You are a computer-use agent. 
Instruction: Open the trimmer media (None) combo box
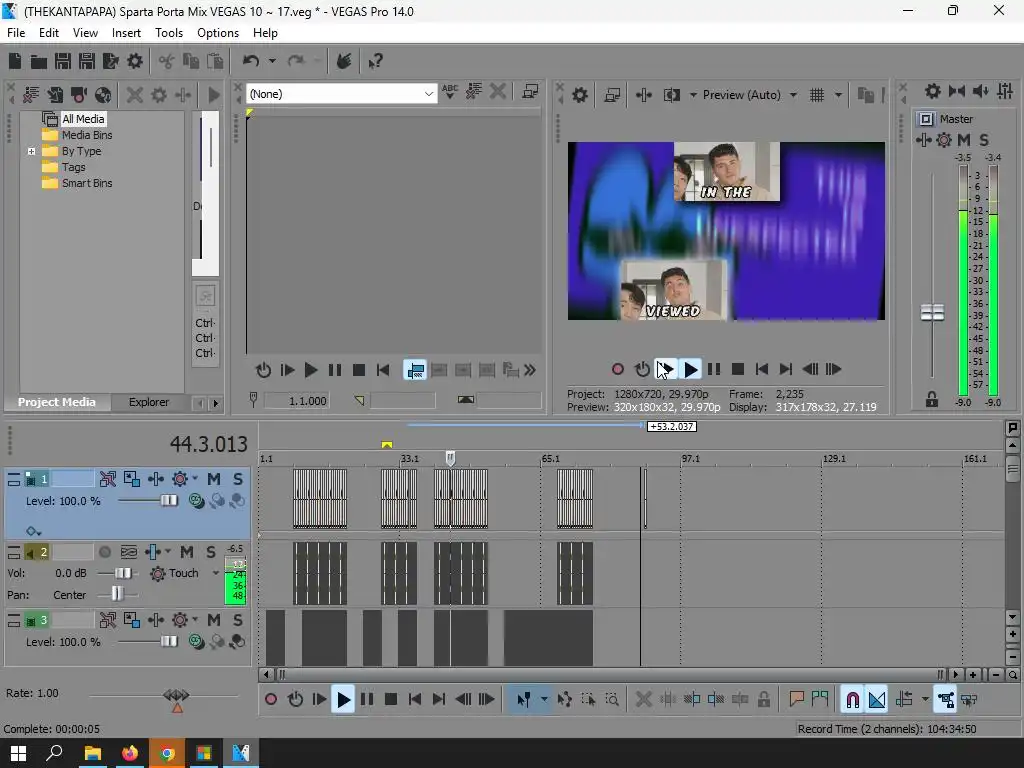click(342, 94)
